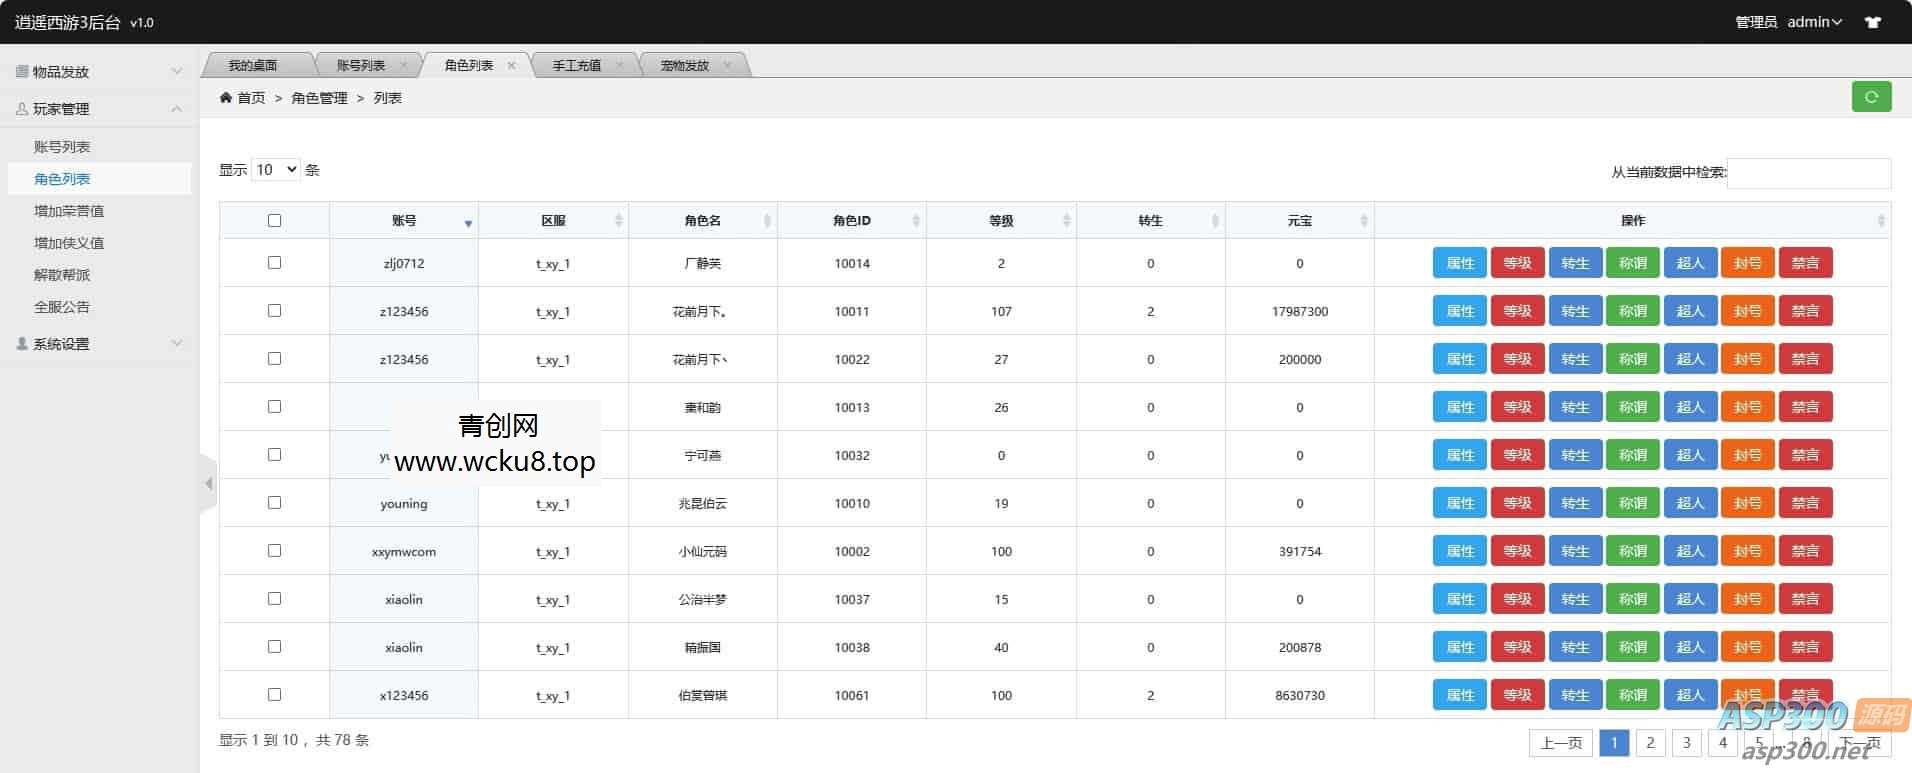Click the green refresh icon button
This screenshot has width=1912, height=773.
[1871, 97]
